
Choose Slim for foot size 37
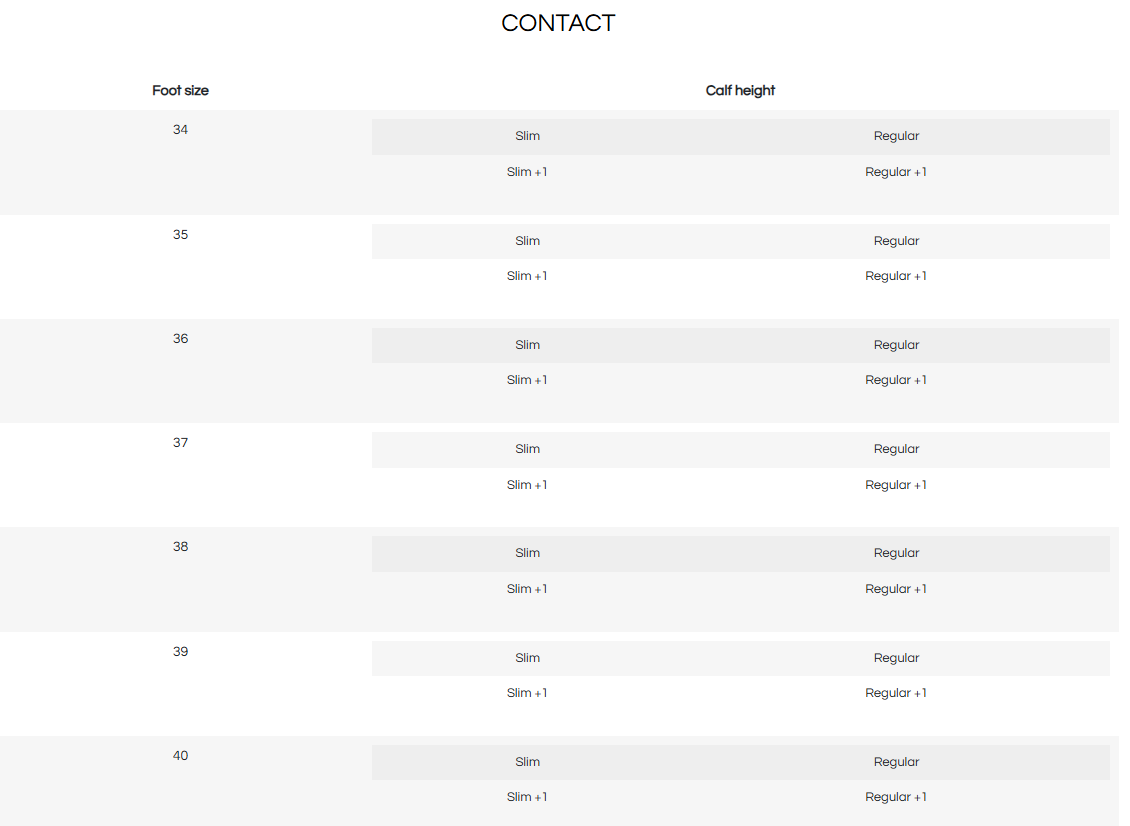click(528, 449)
